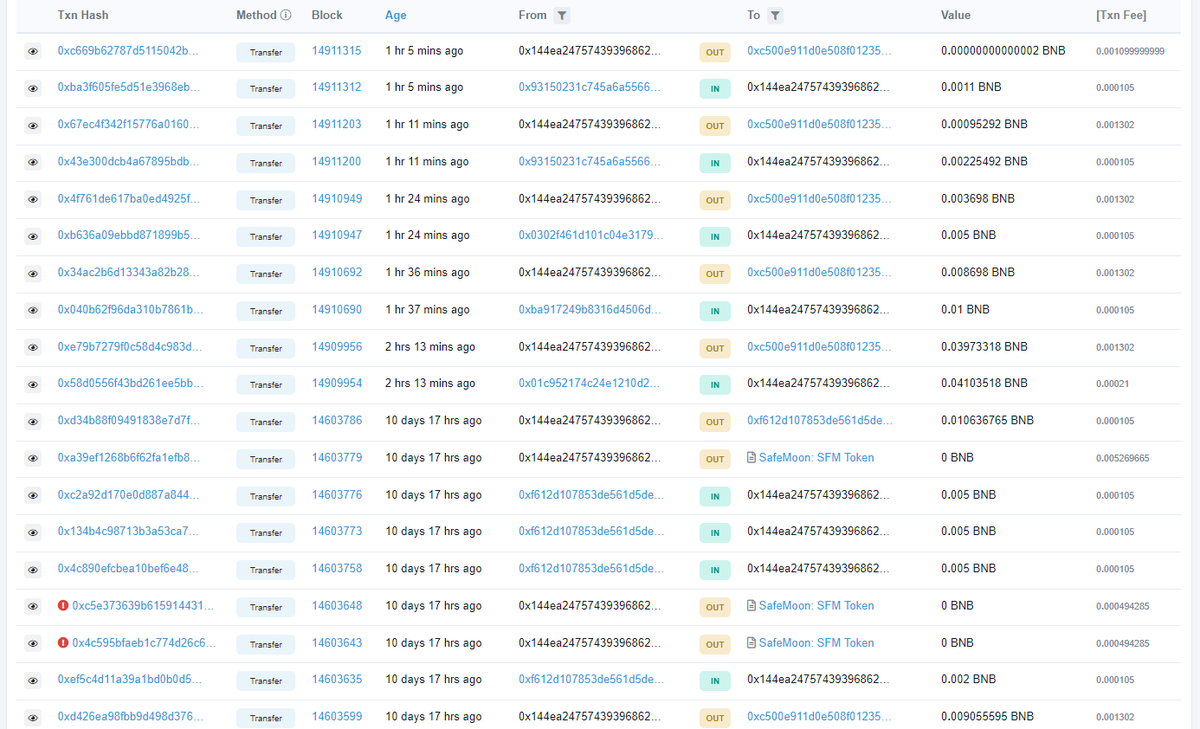
Task: Preview transaction 0xb636a09ebbd871899b5 via eye icon
Action: click(x=33, y=236)
